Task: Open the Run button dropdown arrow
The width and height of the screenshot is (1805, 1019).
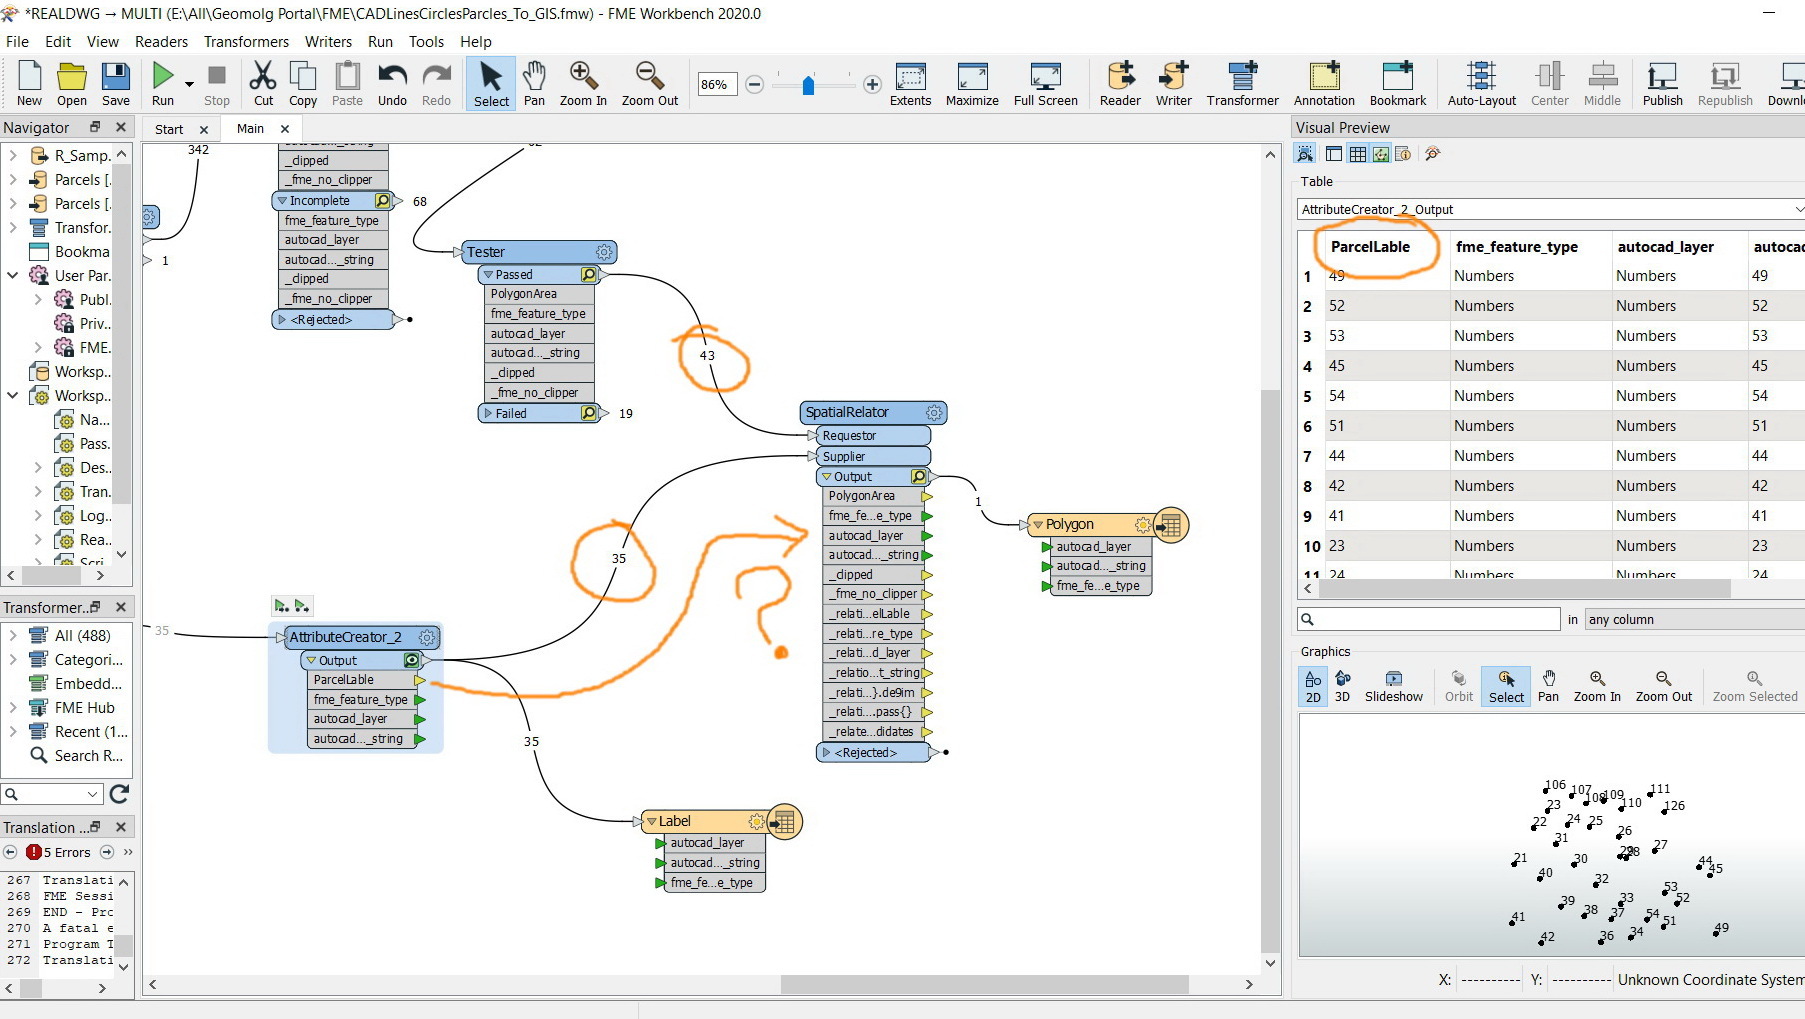Action: [x=188, y=84]
